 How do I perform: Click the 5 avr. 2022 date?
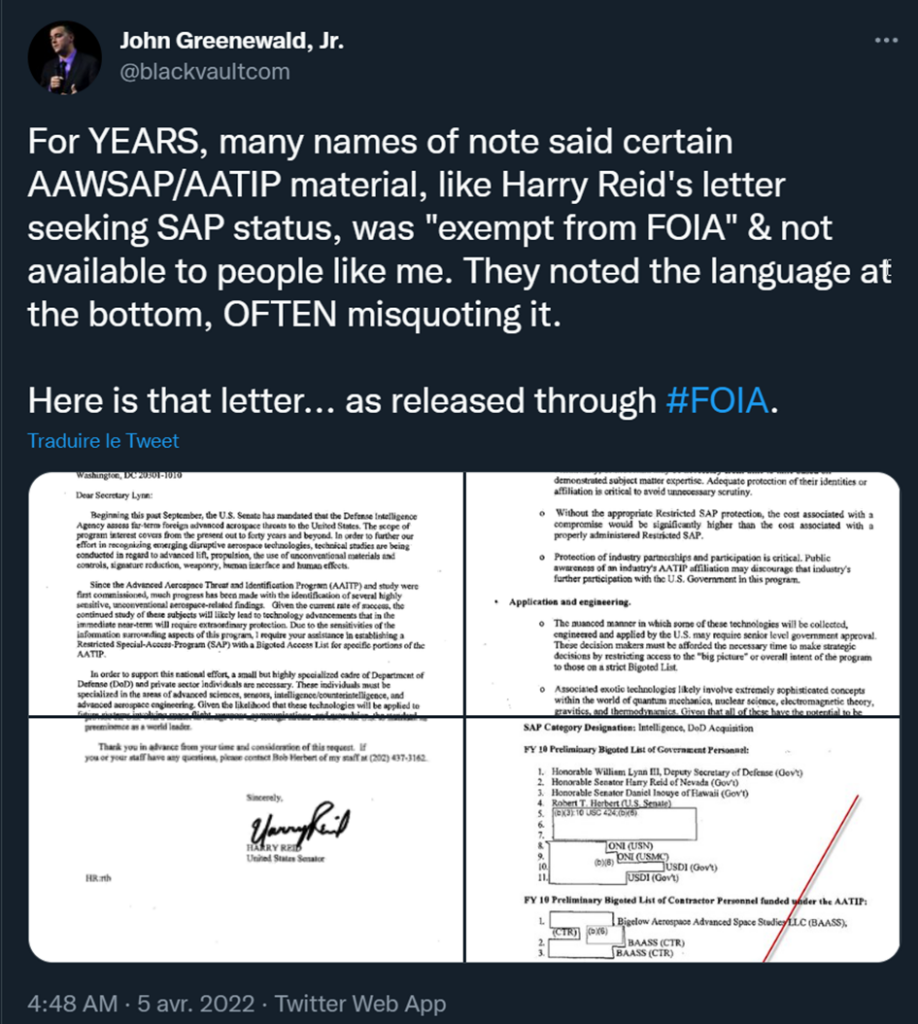tap(196, 1003)
